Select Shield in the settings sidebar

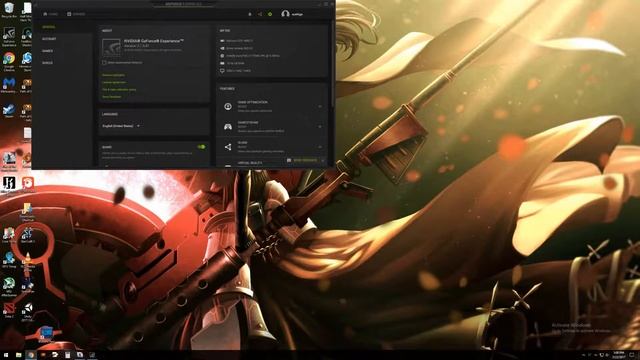[x=47, y=63]
